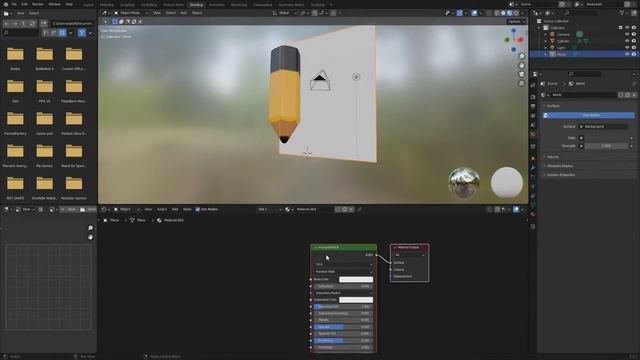The width and height of the screenshot is (640, 360).
Task: Refresh the file browser listing
Action: point(32,24)
